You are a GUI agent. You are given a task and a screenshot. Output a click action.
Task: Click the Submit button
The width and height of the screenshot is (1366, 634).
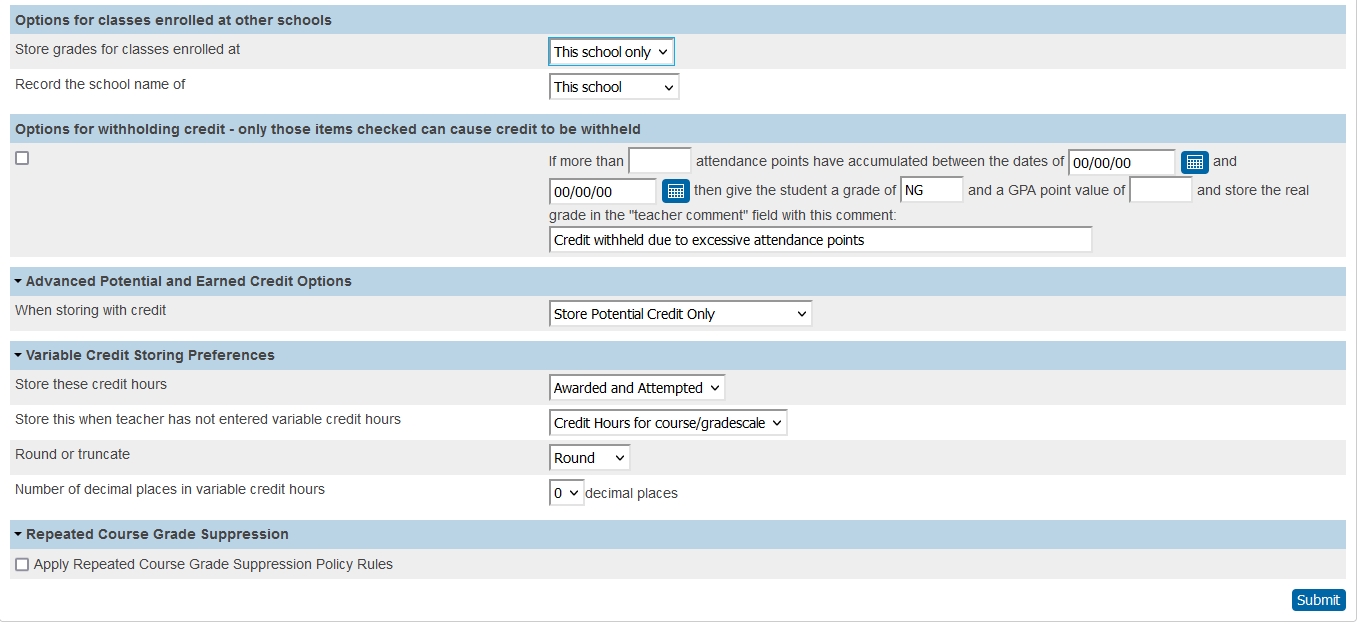[x=1318, y=600]
